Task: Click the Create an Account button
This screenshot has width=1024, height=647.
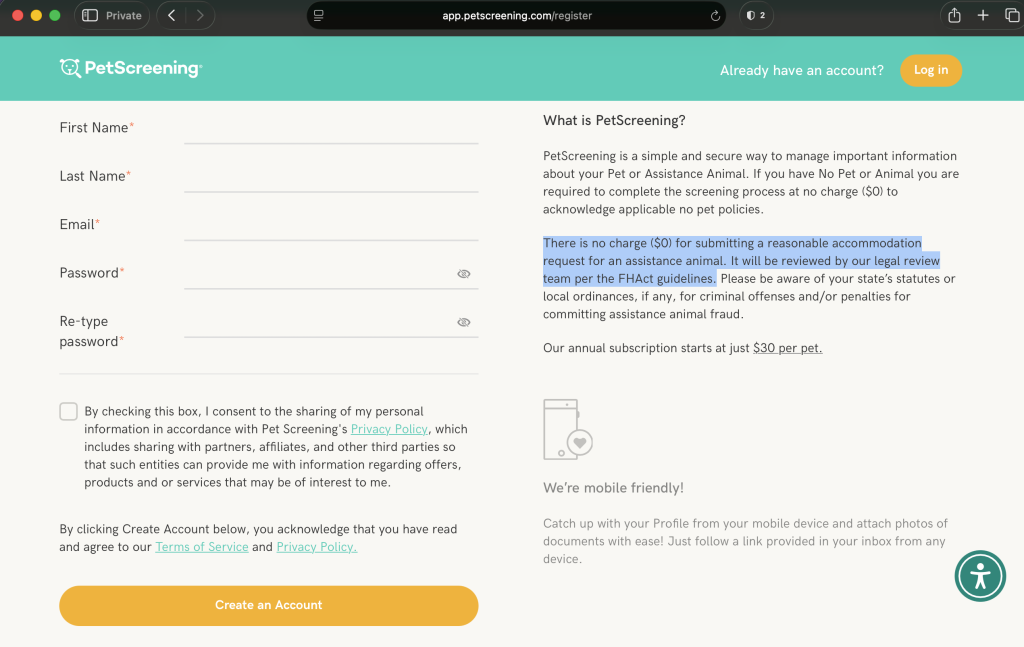Action: [x=268, y=605]
